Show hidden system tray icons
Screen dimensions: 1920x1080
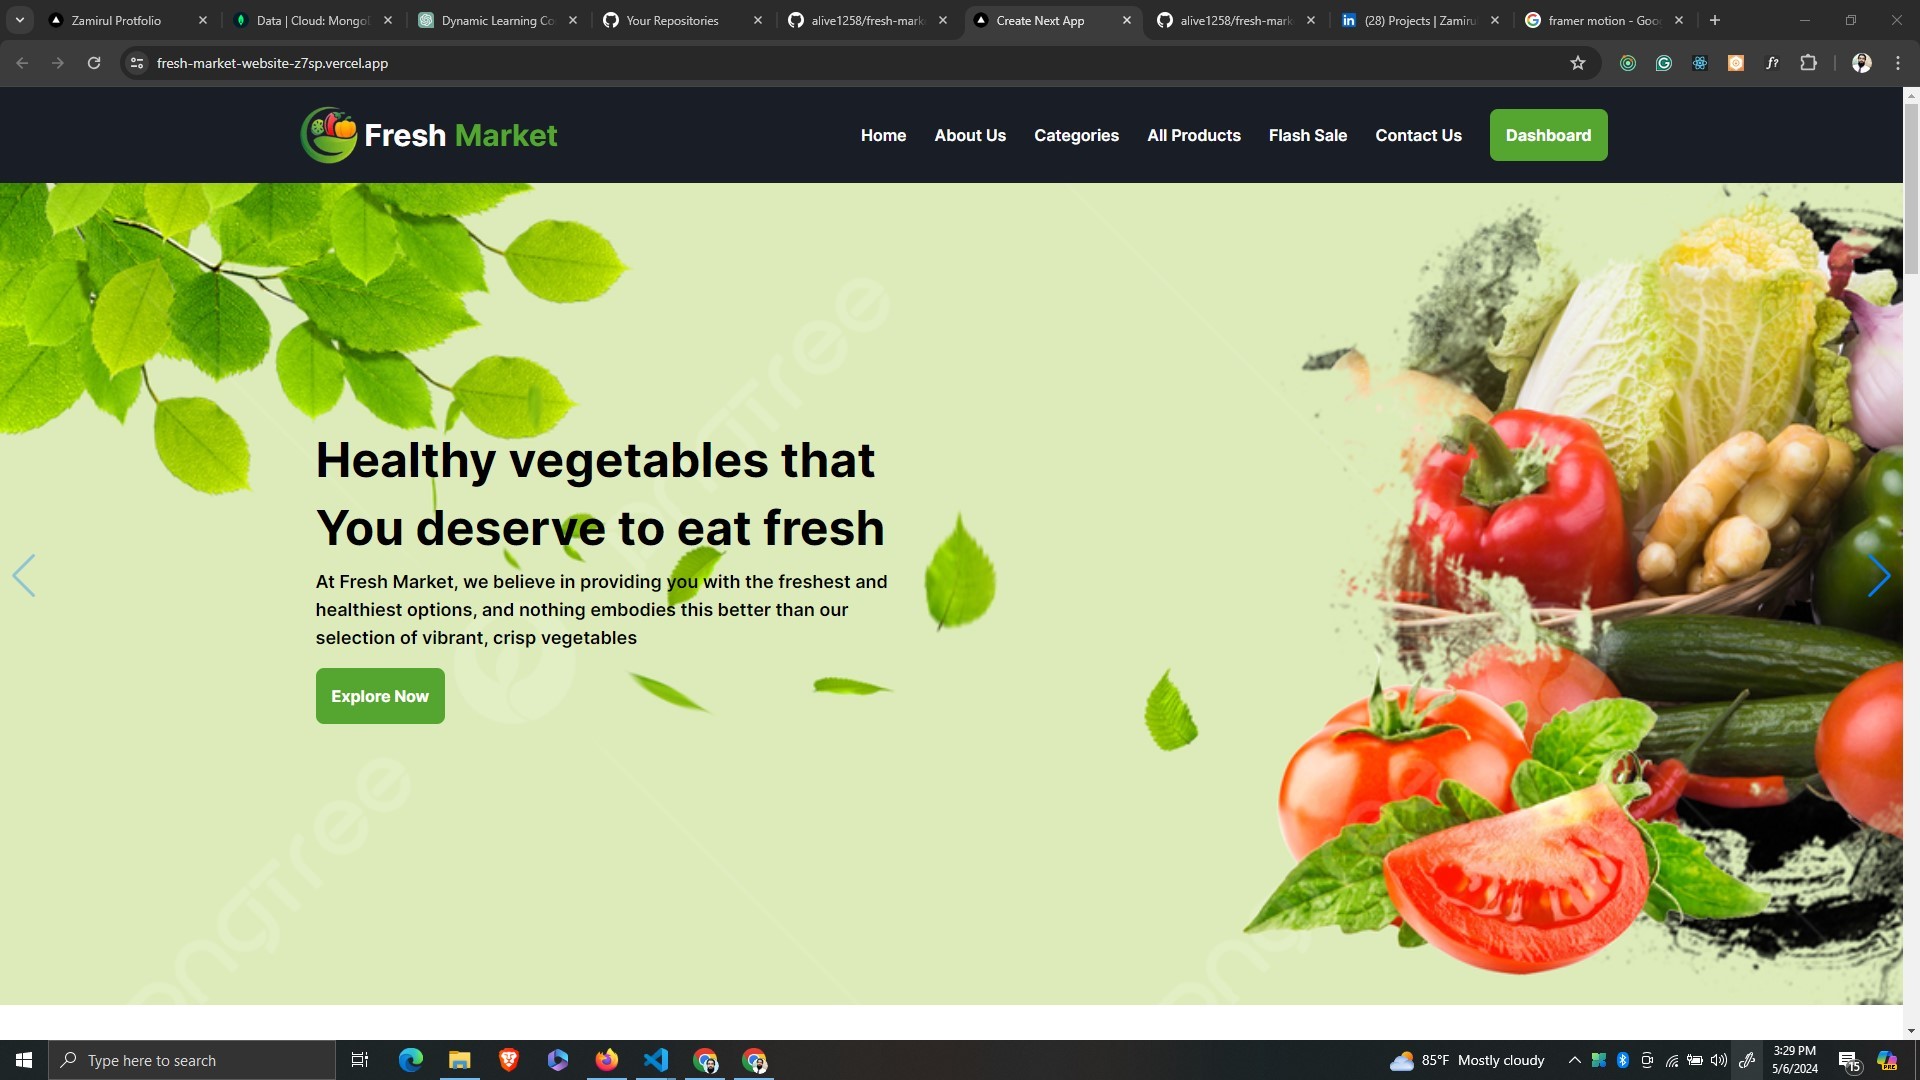(x=1574, y=1060)
